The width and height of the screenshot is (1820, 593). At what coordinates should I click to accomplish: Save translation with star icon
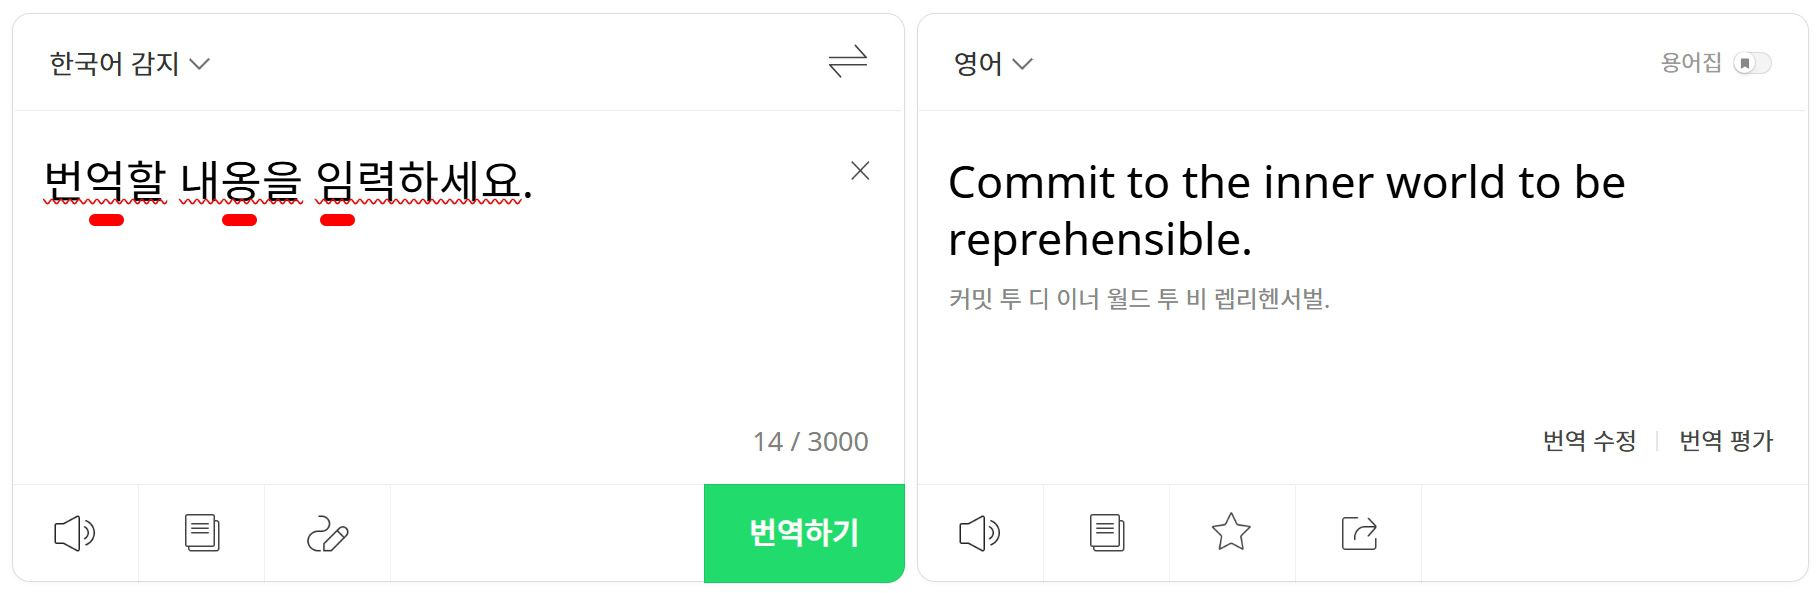point(1231,532)
